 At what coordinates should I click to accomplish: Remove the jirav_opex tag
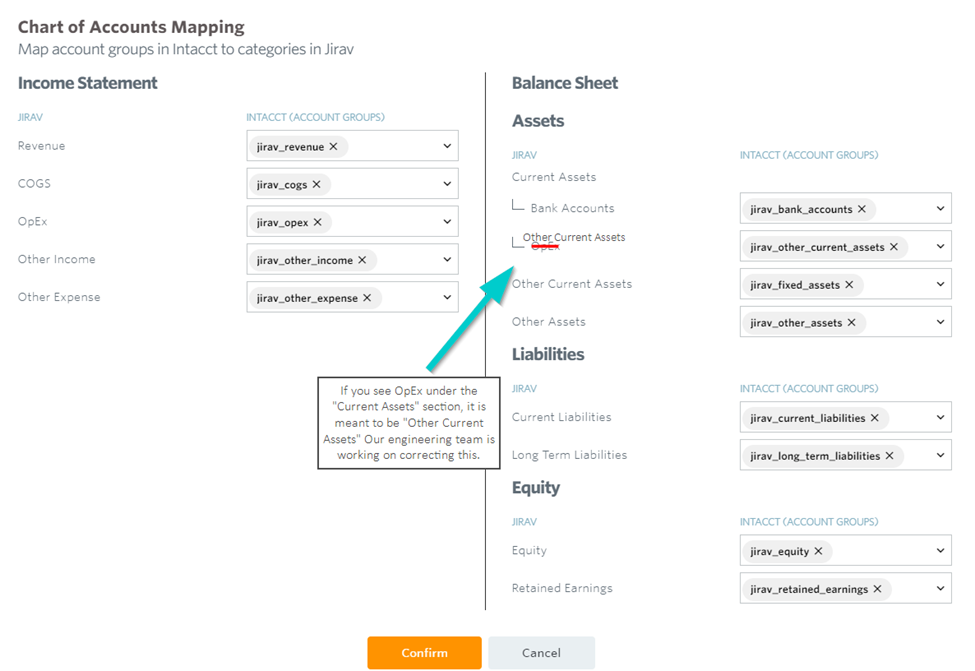tap(318, 223)
